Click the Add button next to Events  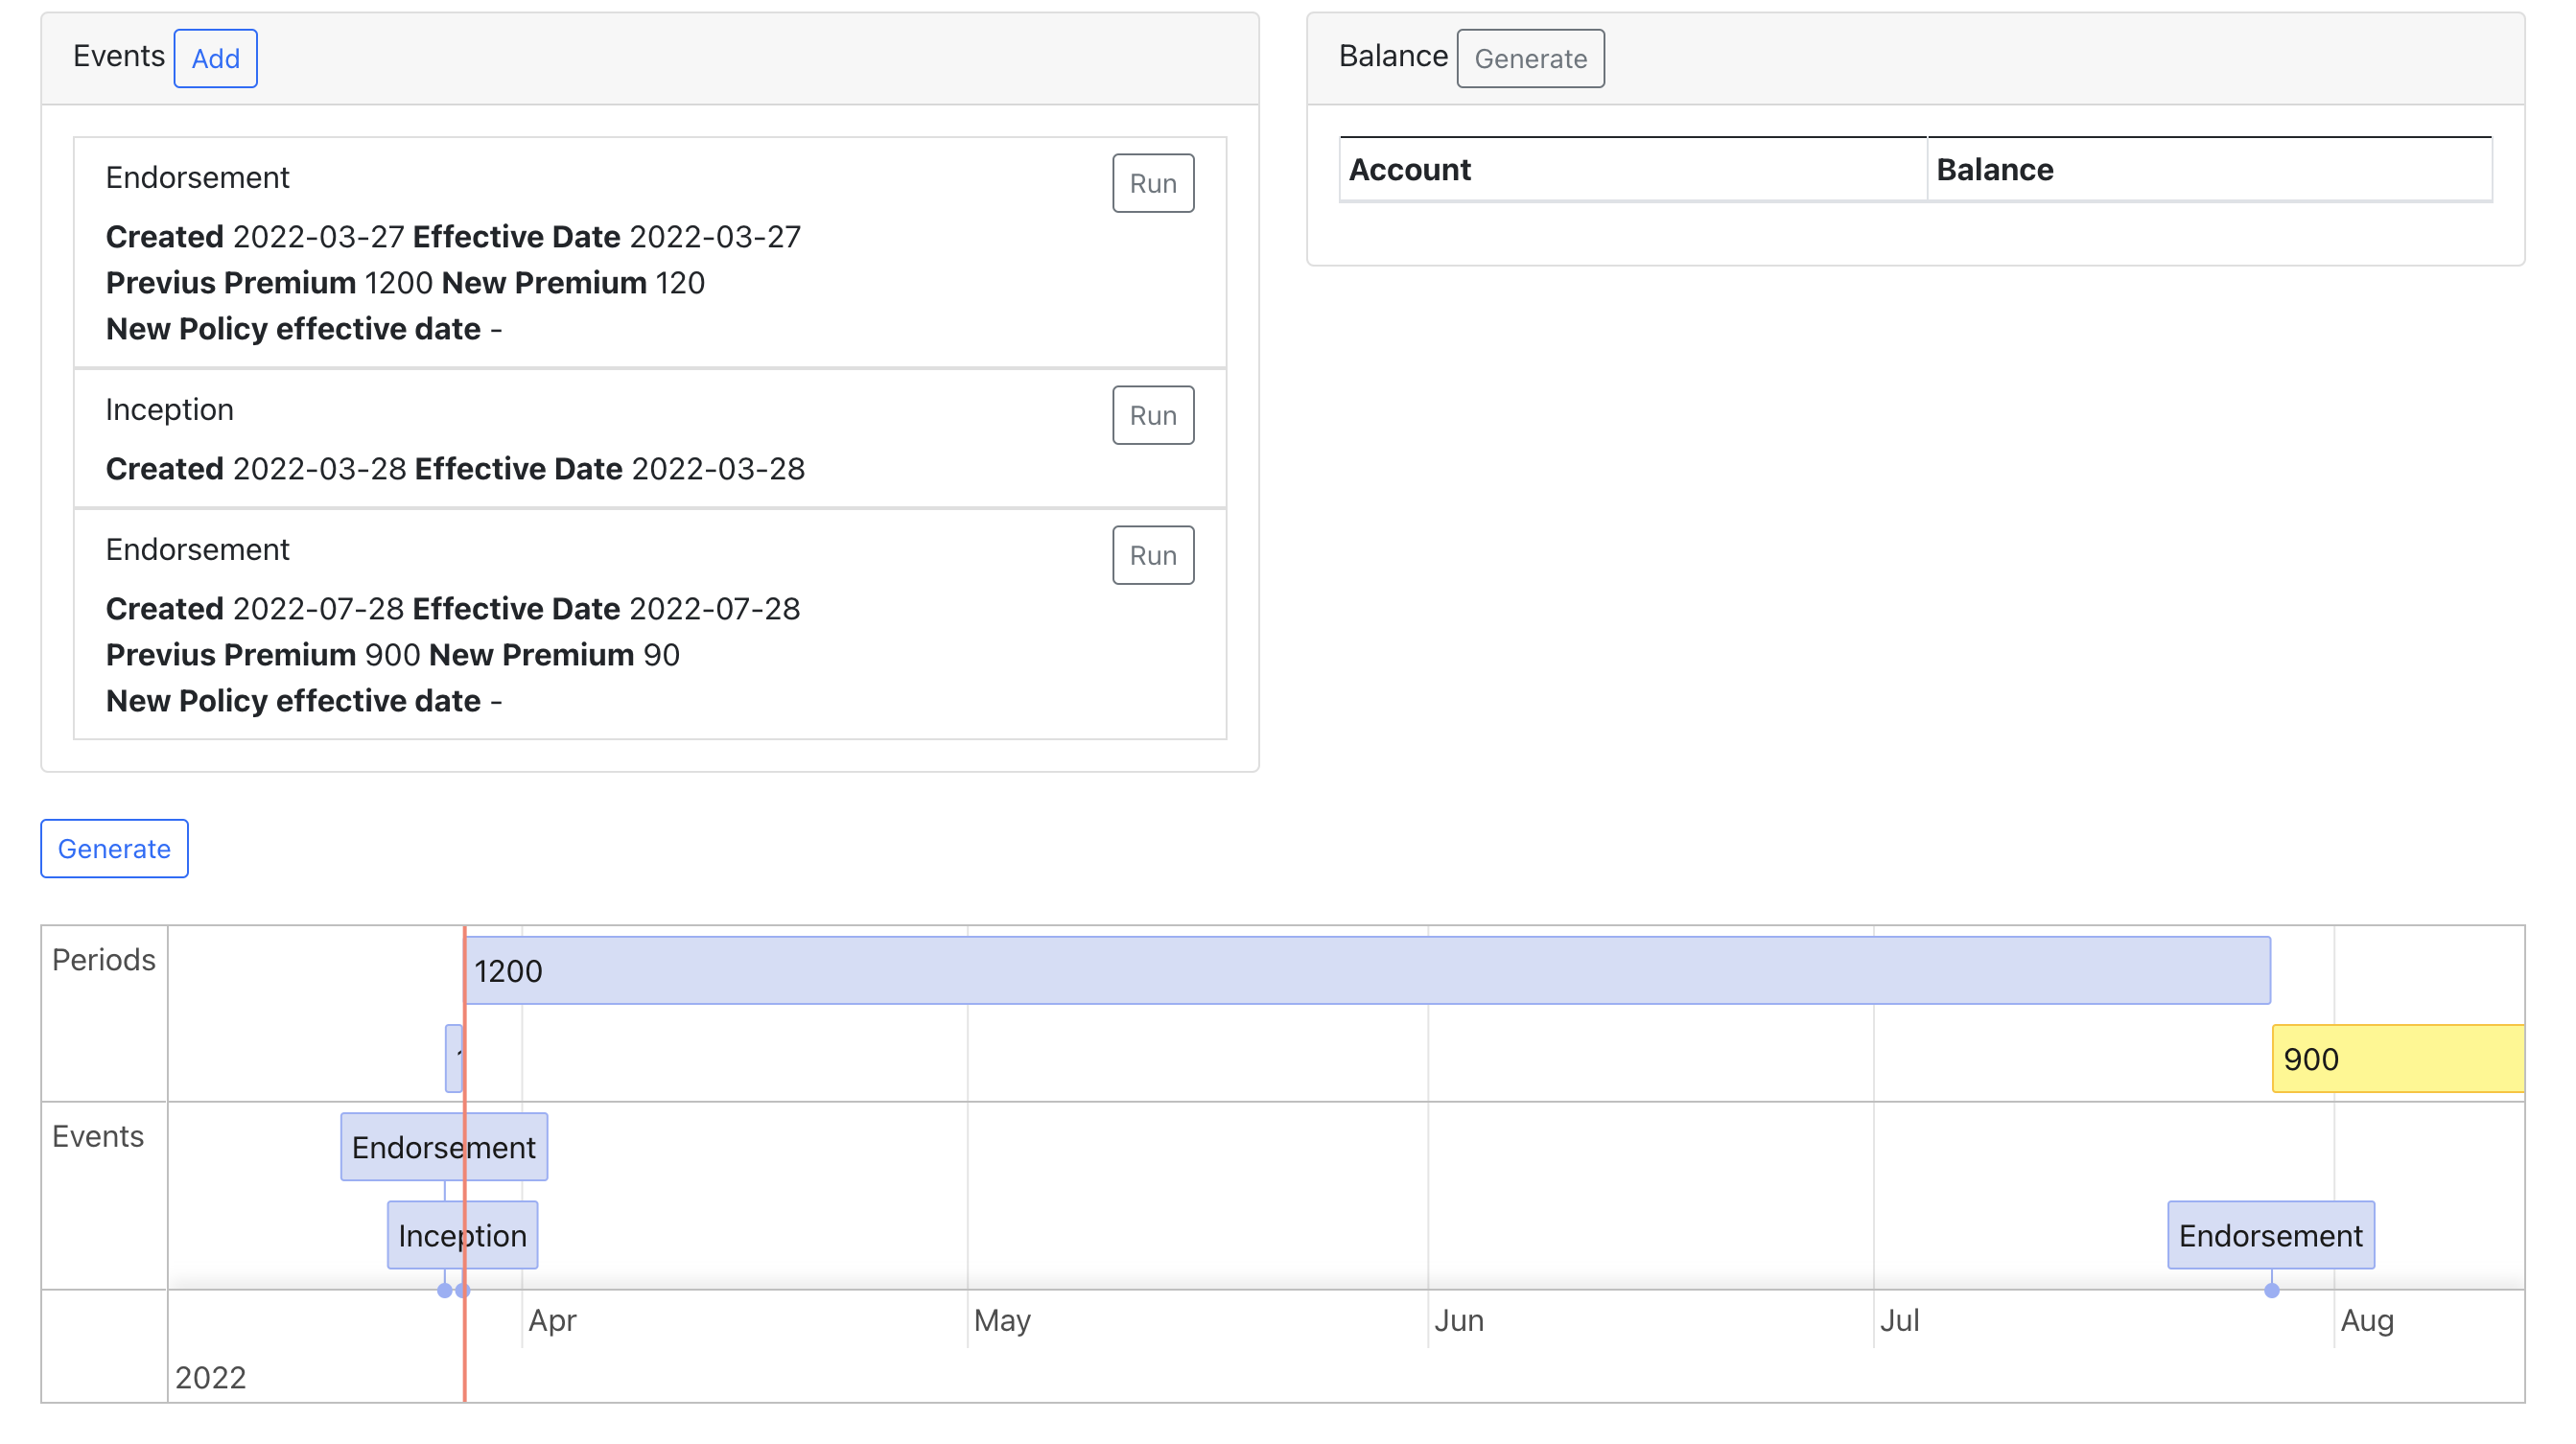tap(215, 58)
